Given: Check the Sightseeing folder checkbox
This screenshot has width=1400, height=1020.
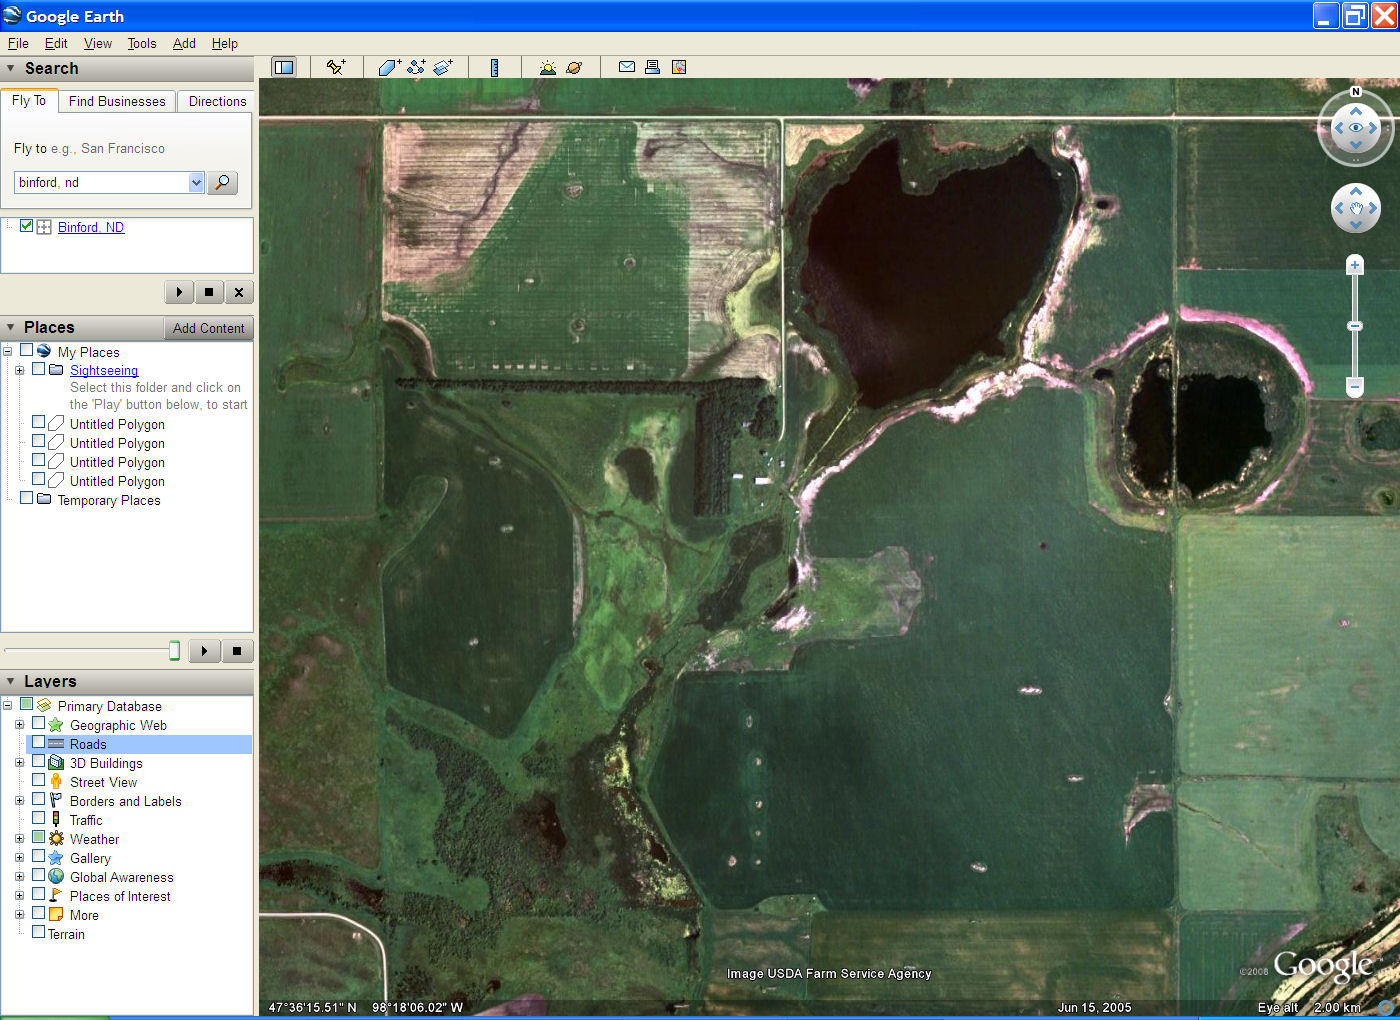Looking at the screenshot, I should [38, 369].
